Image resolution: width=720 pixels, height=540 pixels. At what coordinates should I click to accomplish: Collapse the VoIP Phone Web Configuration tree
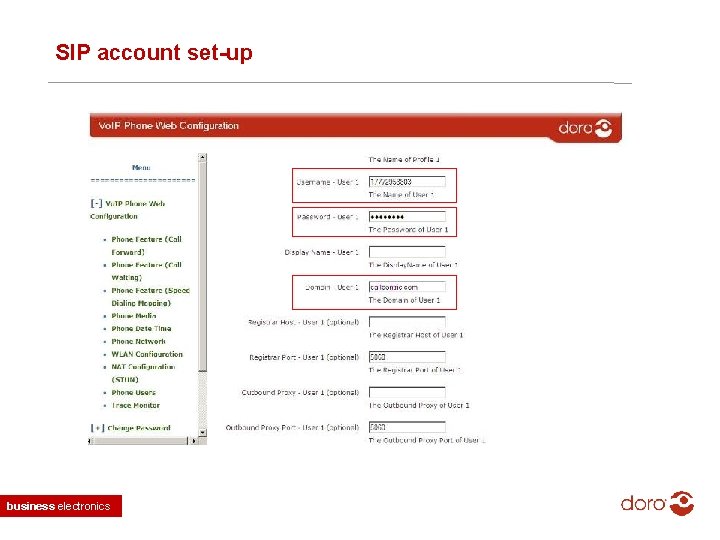click(x=96, y=203)
